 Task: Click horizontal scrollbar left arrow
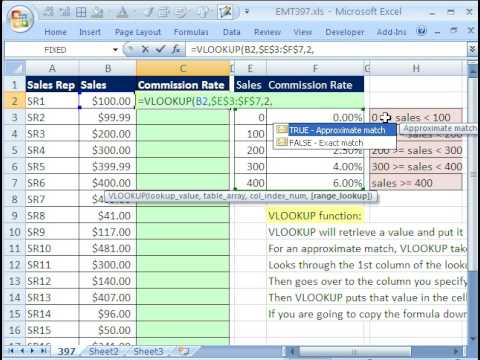click(292, 351)
